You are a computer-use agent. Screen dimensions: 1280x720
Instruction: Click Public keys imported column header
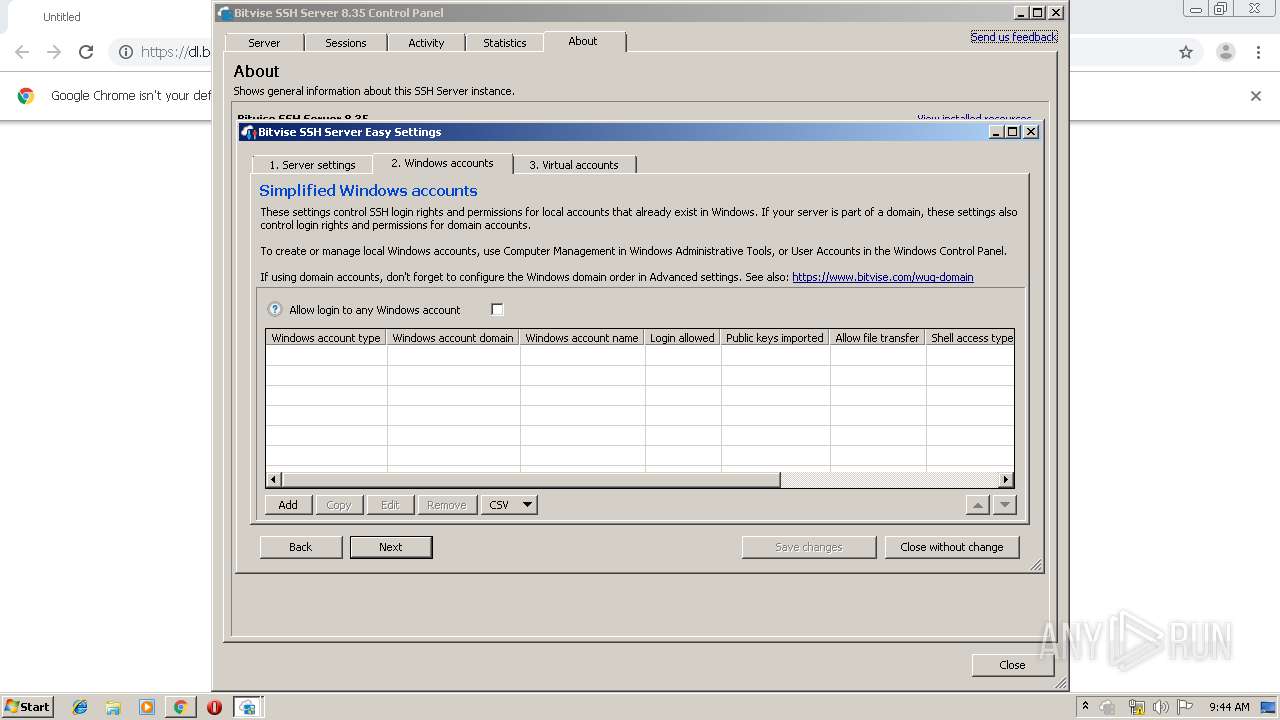pos(775,338)
